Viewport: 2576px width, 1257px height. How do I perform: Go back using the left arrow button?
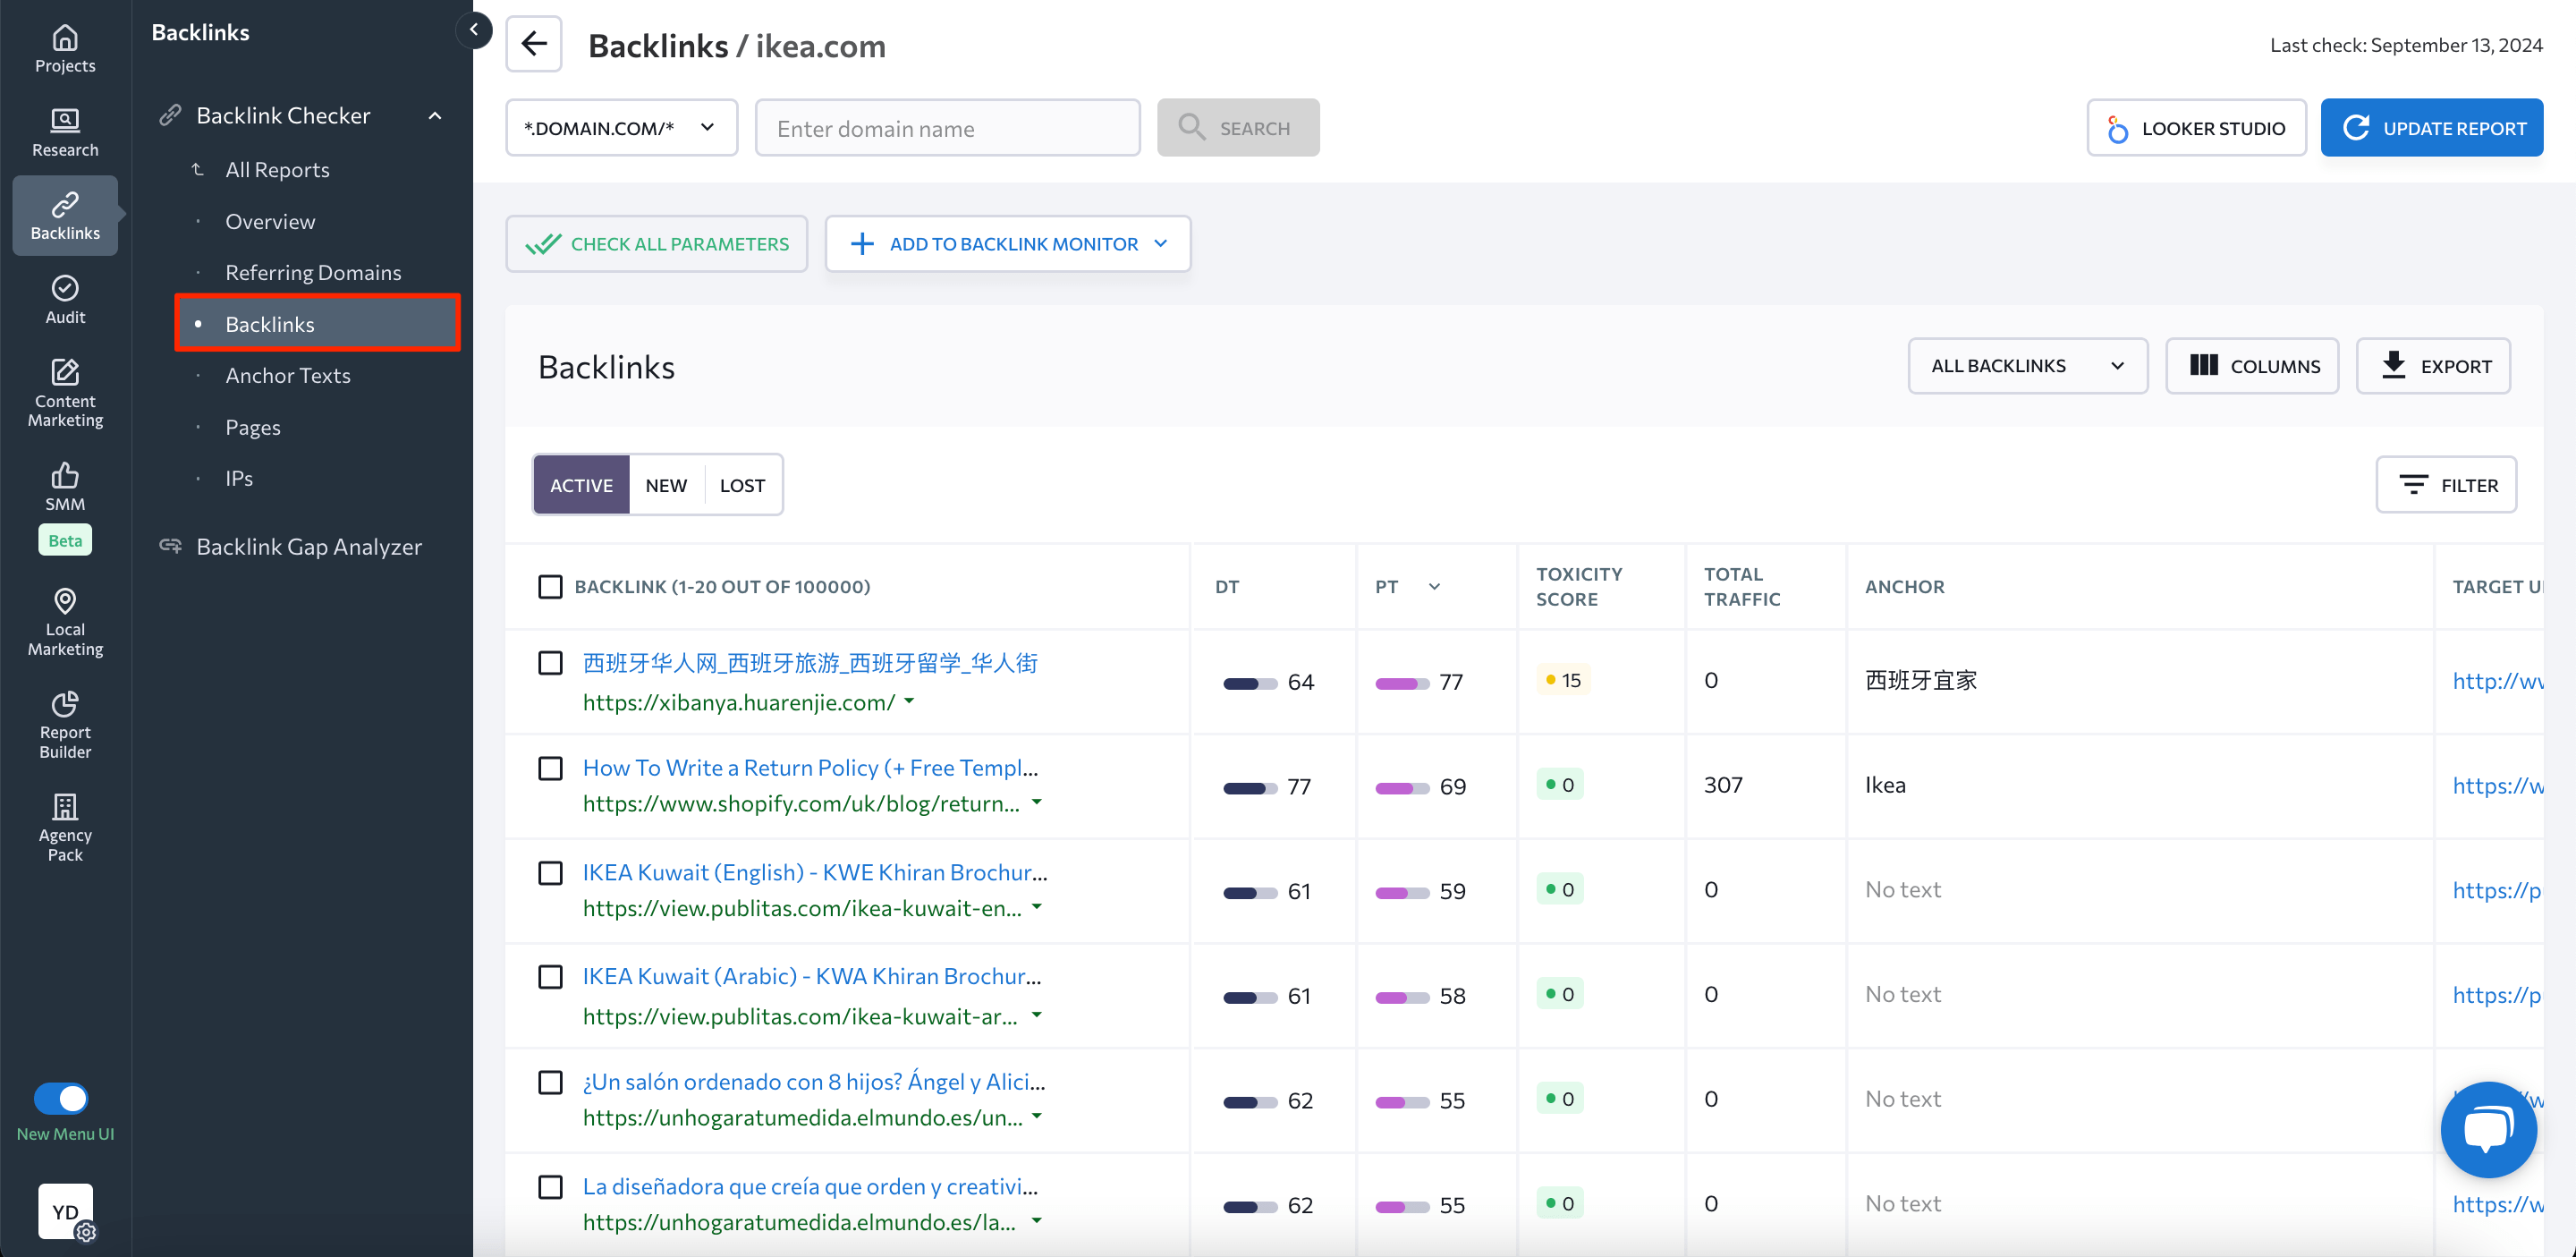(534, 44)
